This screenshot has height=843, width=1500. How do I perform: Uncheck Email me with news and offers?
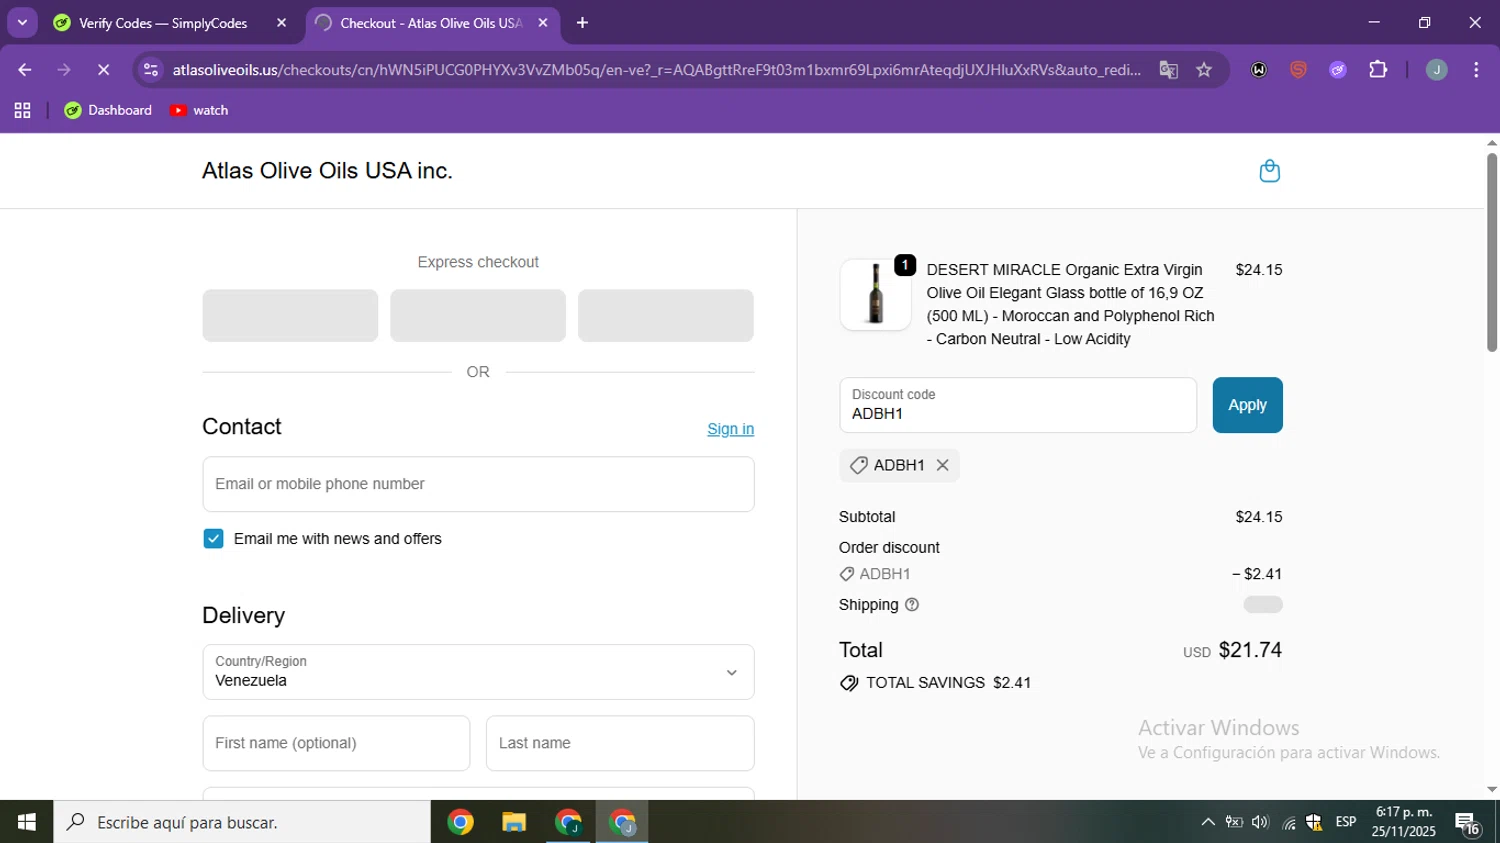213,539
